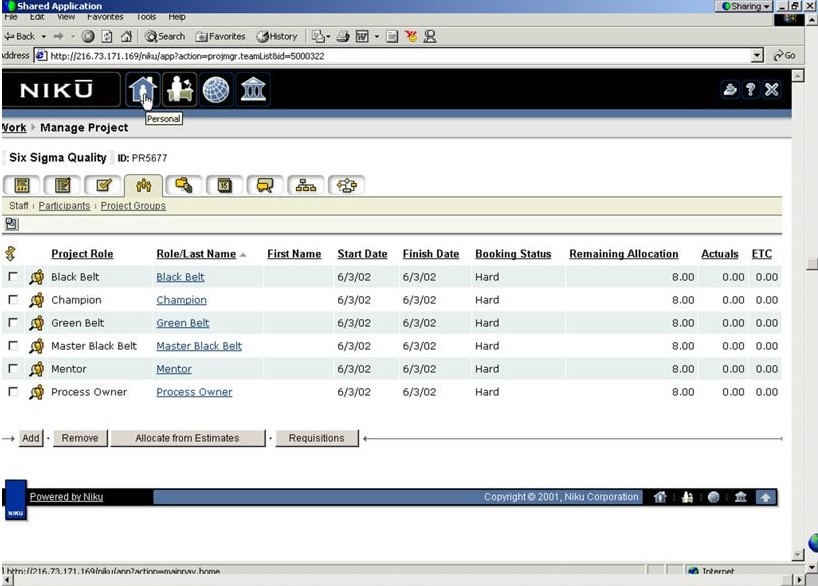The image size is (818, 586).
Task: Check the Mentor row checkbox
Action: [13, 368]
